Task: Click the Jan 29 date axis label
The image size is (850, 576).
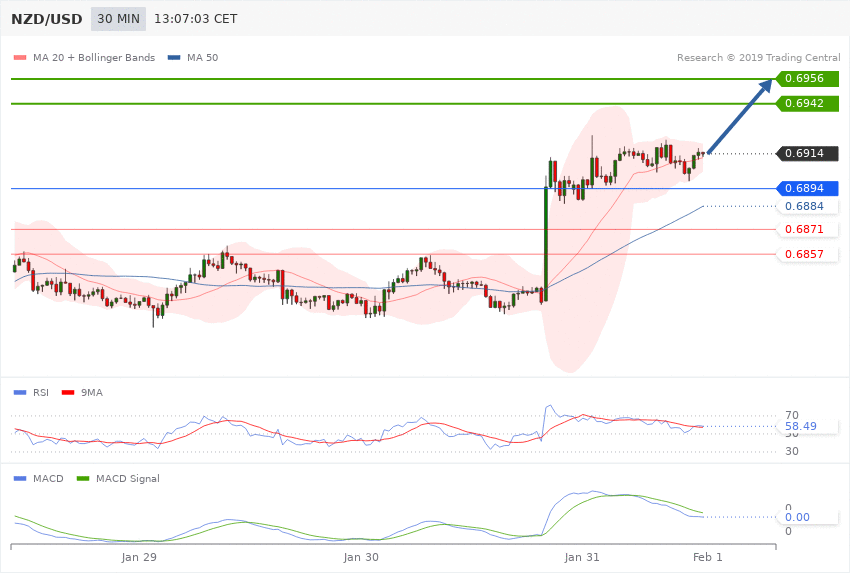Action: point(139,557)
